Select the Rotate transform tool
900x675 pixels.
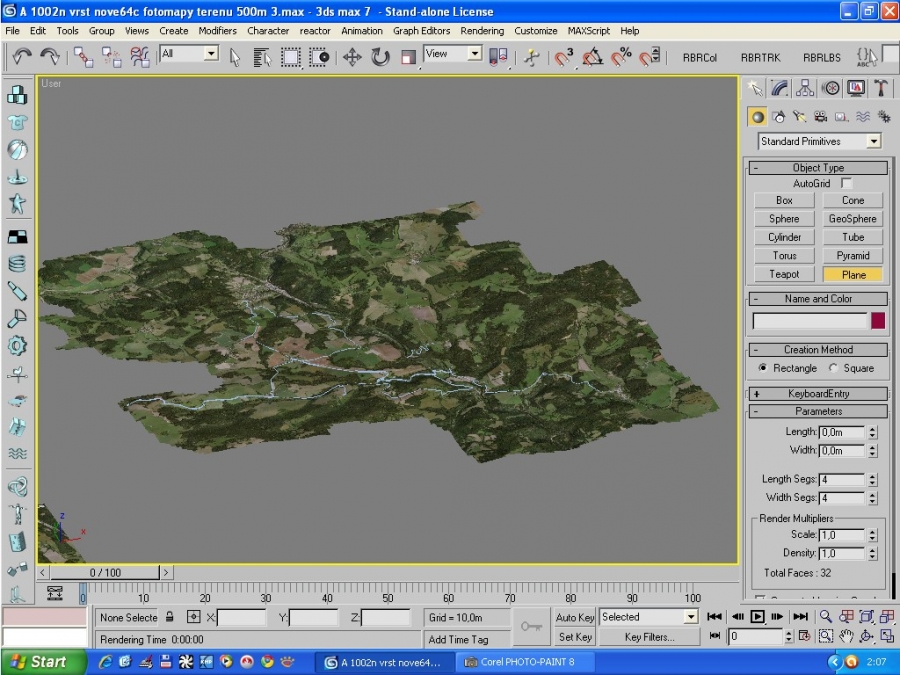[380, 57]
